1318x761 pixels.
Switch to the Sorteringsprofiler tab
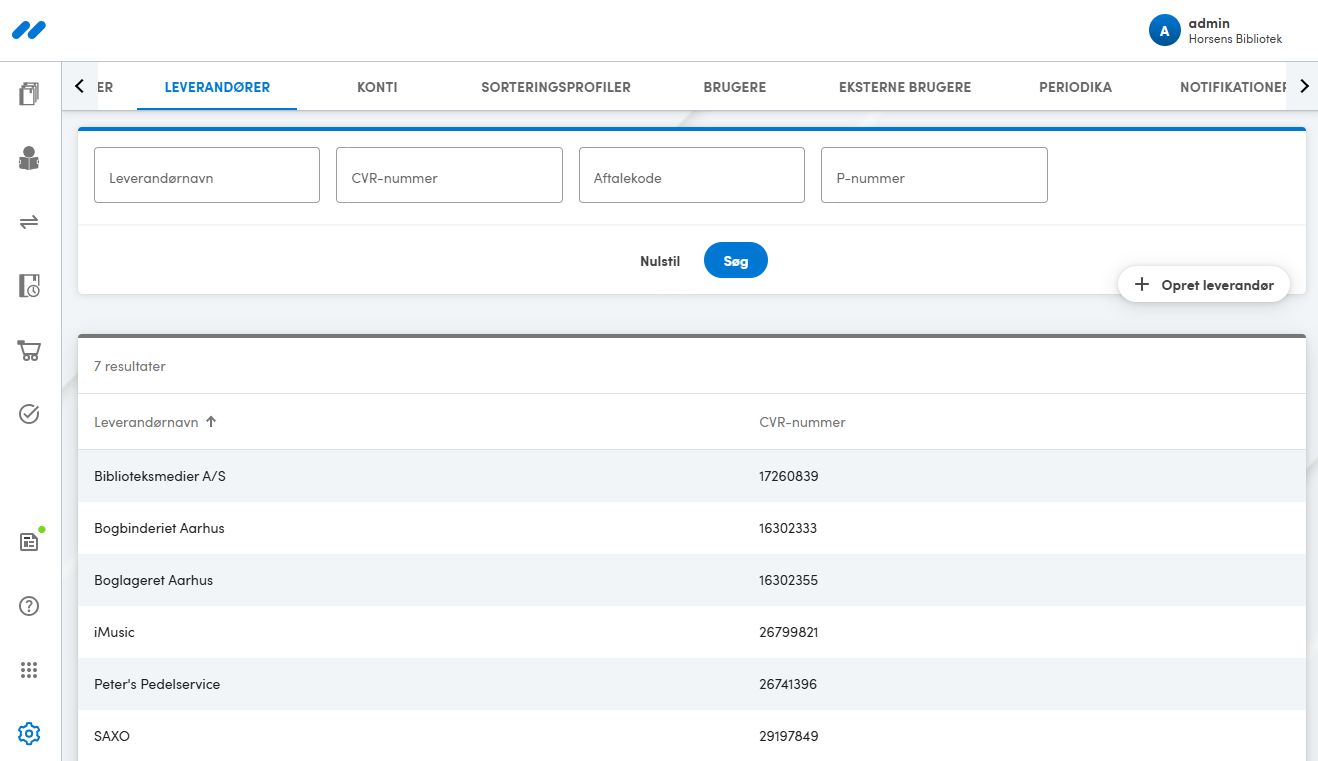(x=556, y=87)
